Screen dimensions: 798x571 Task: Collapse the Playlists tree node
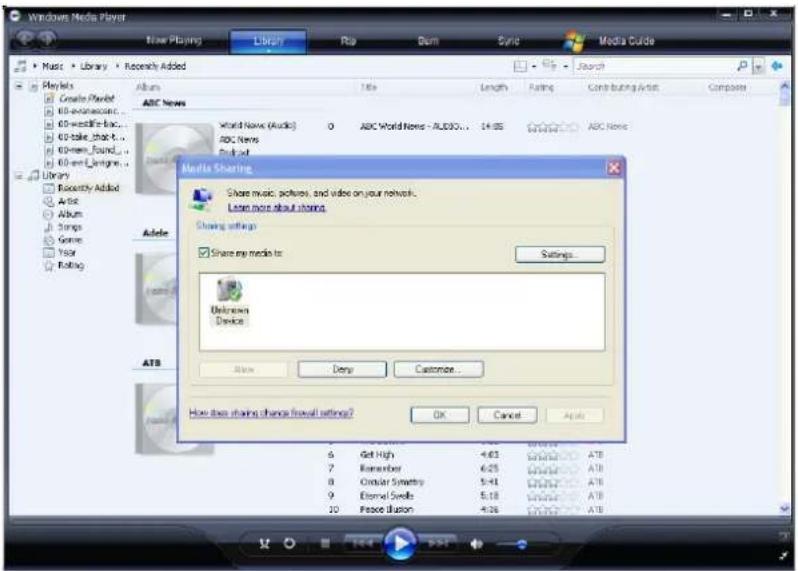19,85
